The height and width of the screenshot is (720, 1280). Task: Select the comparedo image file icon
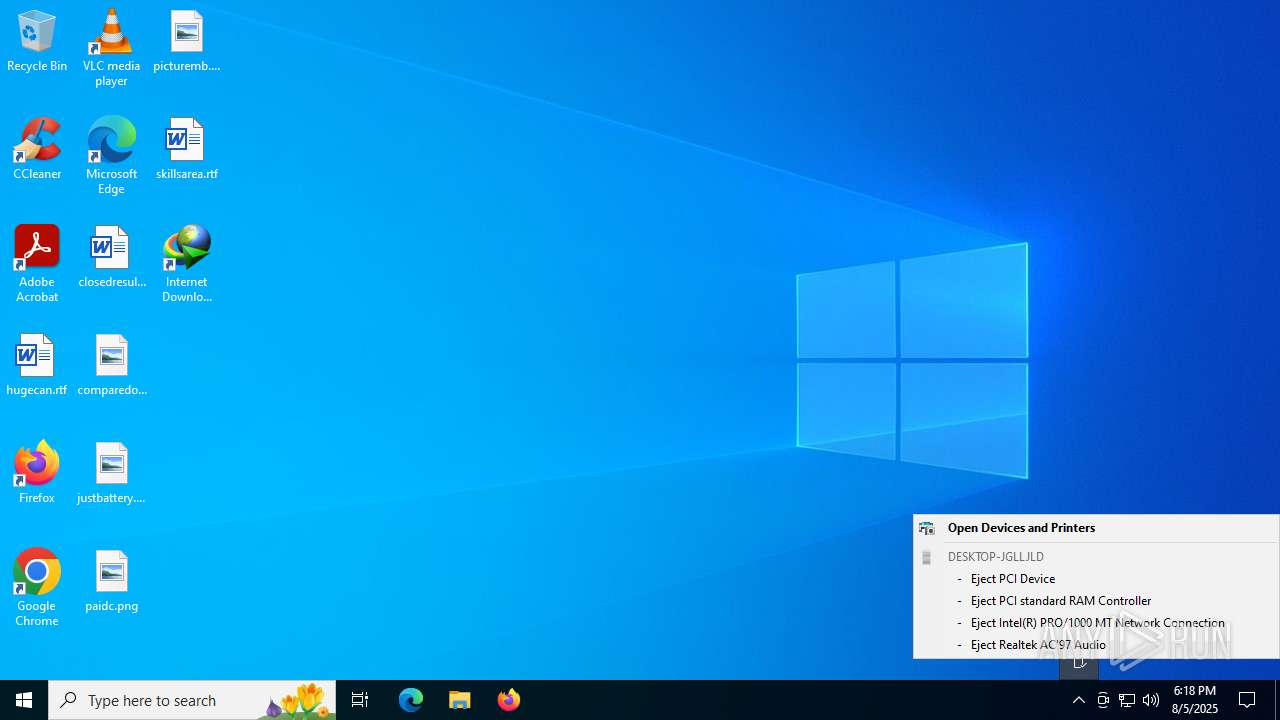[x=111, y=366]
